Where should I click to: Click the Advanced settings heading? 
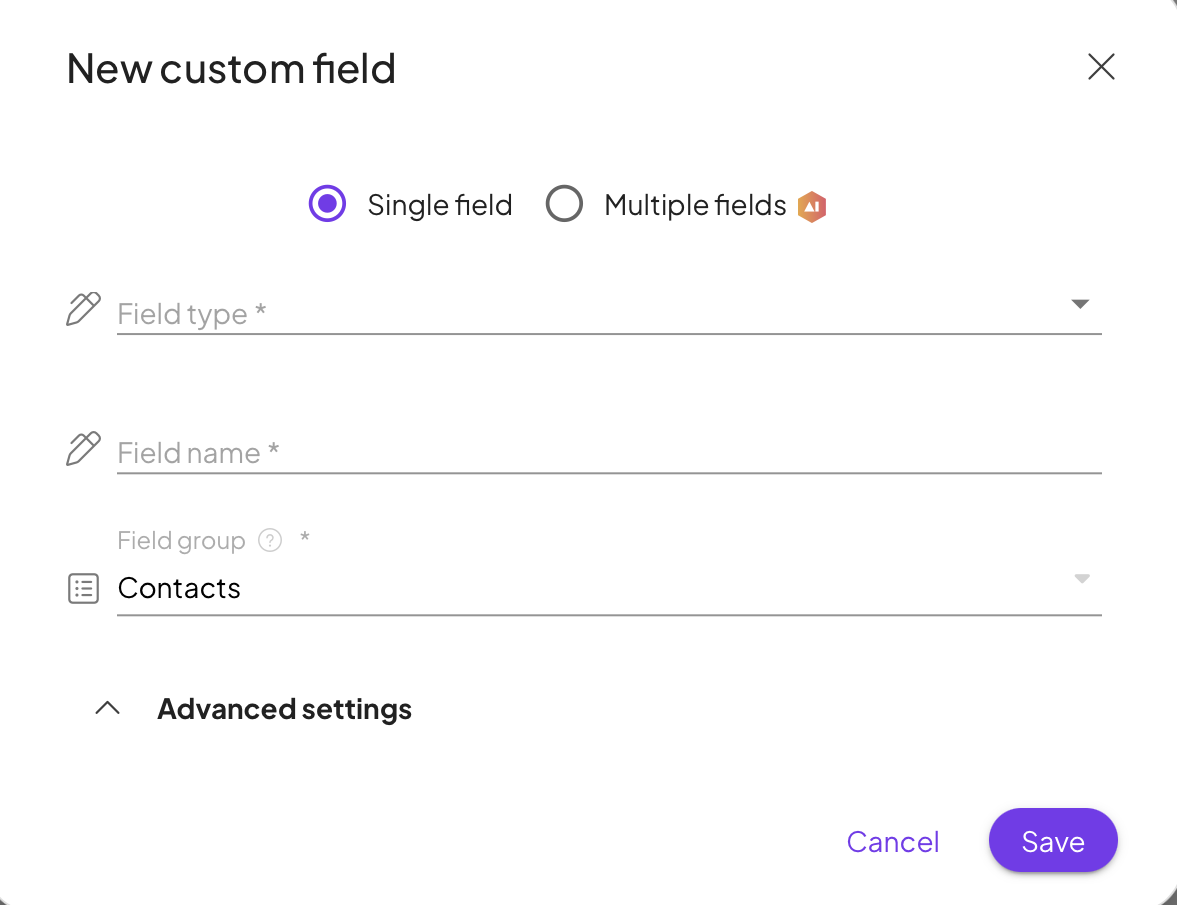coord(284,709)
